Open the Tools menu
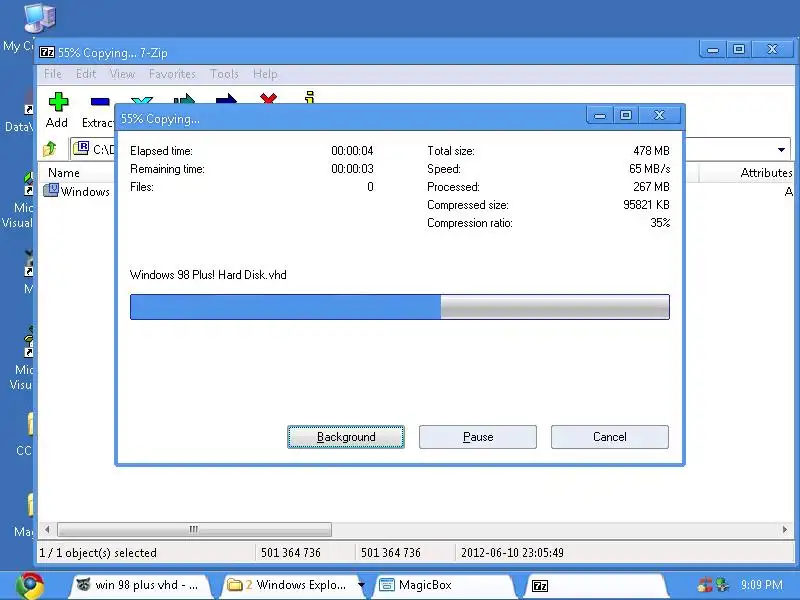This screenshot has width=800, height=600. pyautogui.click(x=224, y=74)
